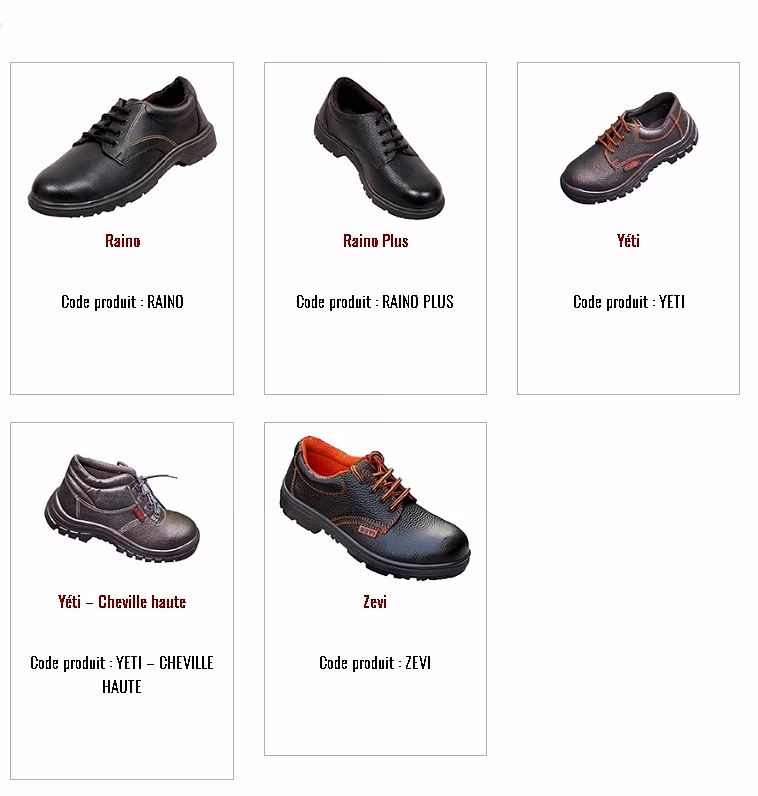
Task: Open the Yéti high-ankle boot image
Action: tap(122, 509)
